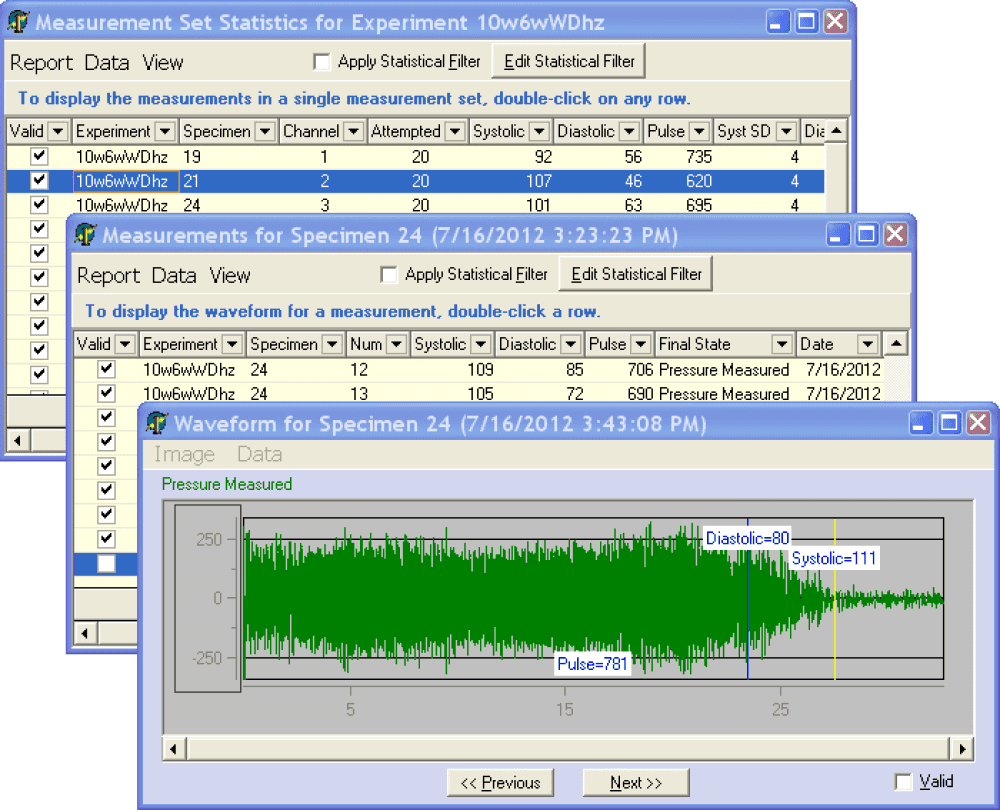The width and height of the screenshot is (1000, 810).
Task: Click the waveform right scroll arrow
Action: tap(962, 748)
